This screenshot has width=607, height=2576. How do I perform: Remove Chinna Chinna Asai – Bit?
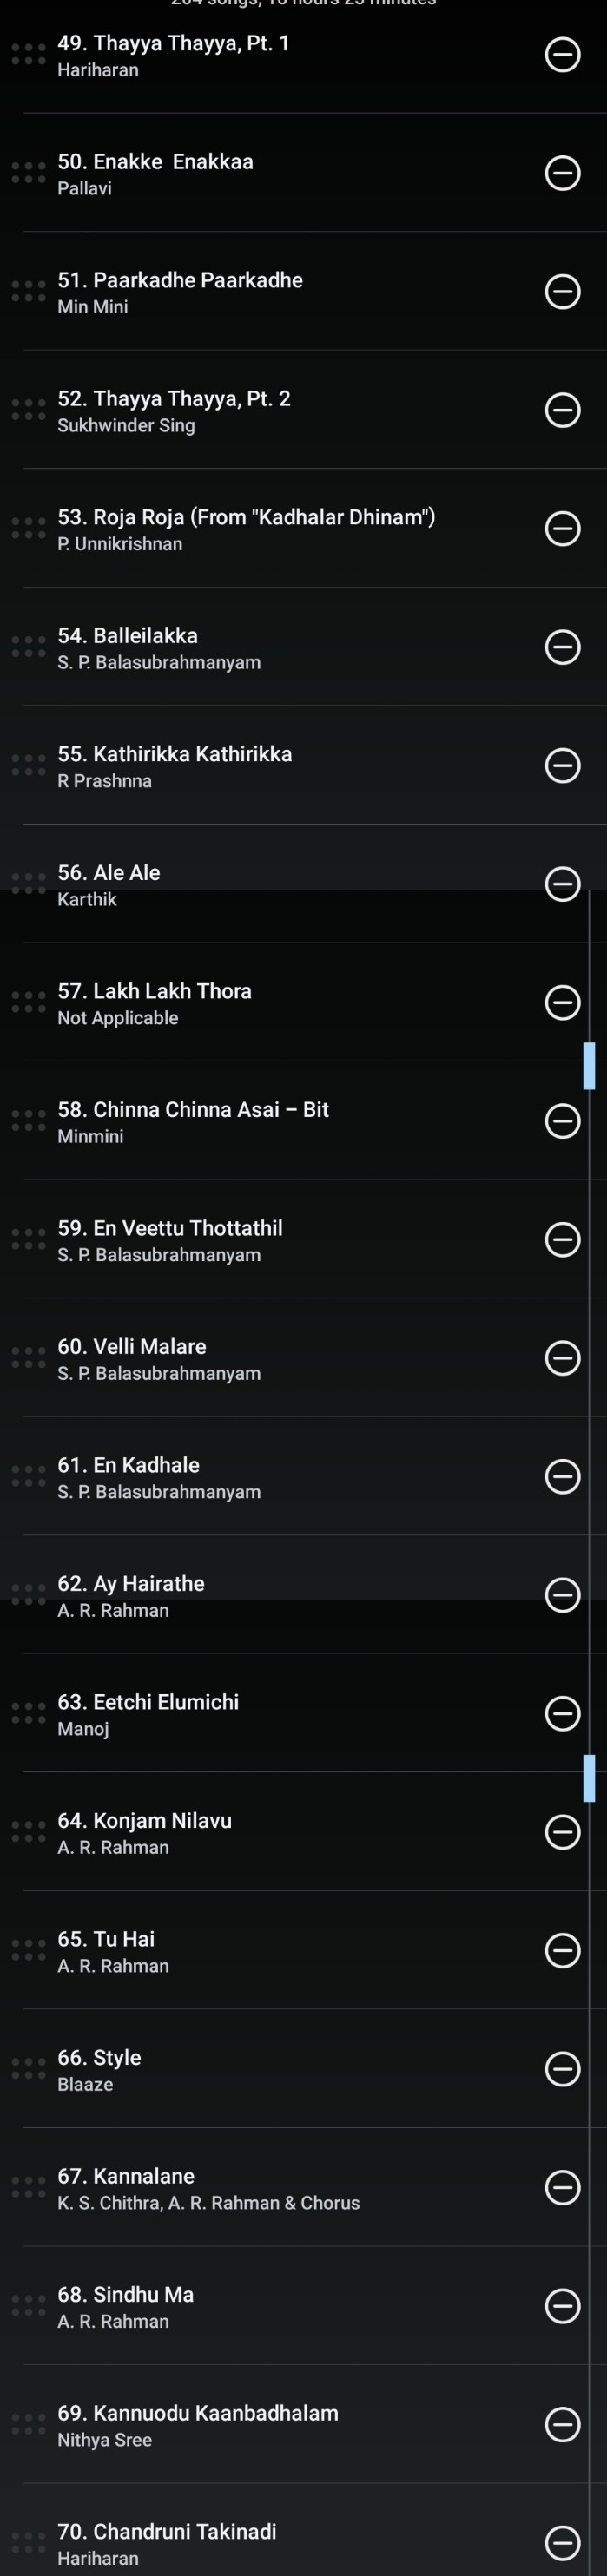(562, 1121)
